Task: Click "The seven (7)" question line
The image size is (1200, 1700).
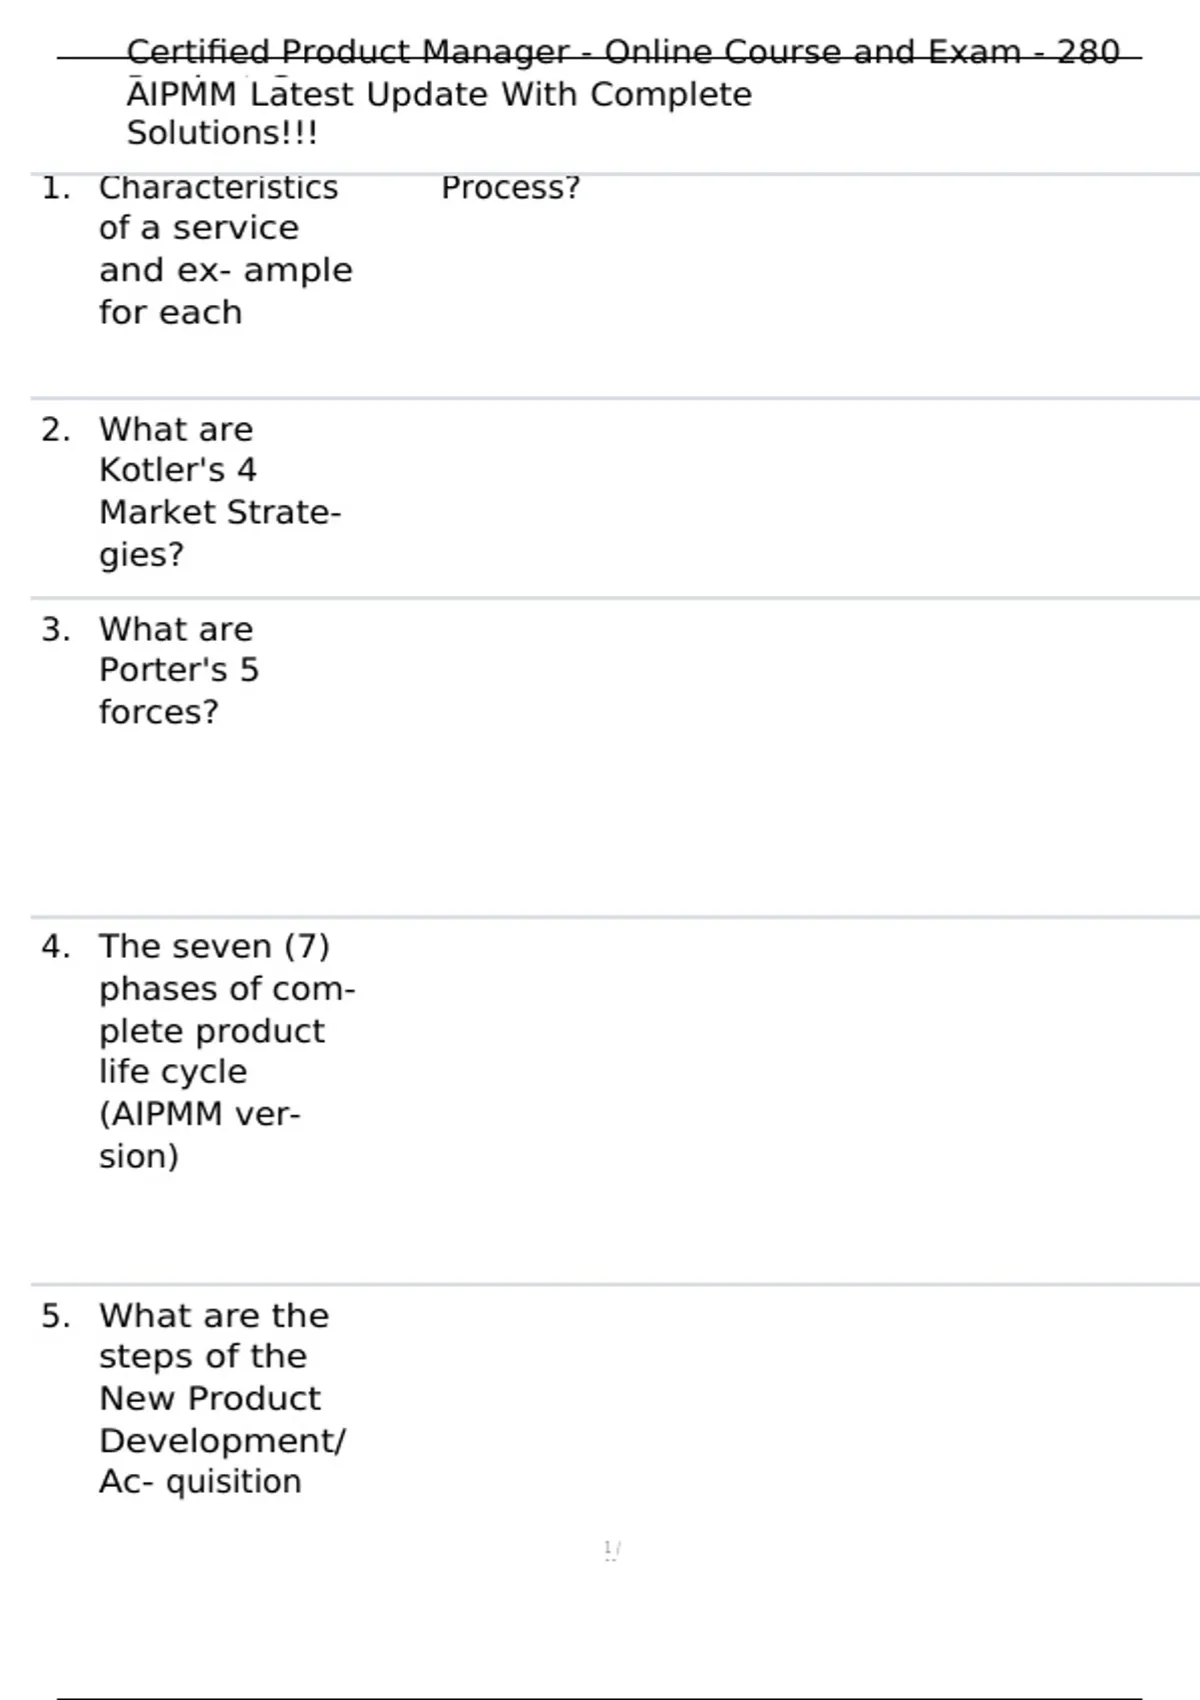Action: [214, 947]
